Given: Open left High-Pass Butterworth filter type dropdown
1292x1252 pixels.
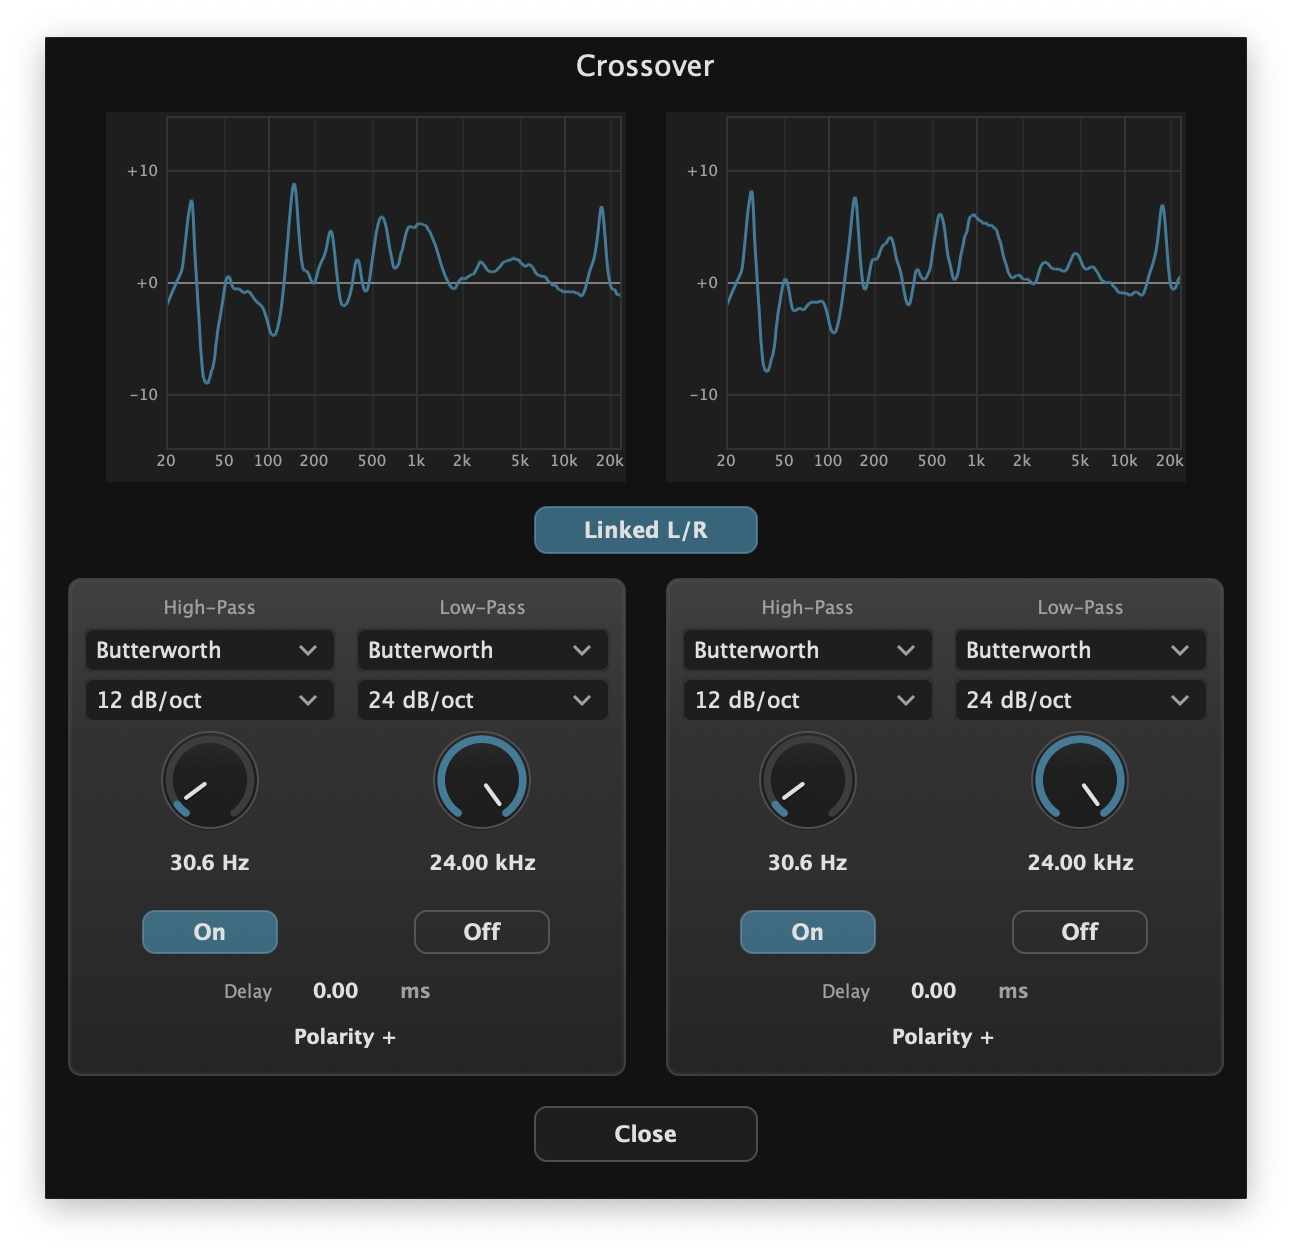Looking at the screenshot, I should (210, 650).
